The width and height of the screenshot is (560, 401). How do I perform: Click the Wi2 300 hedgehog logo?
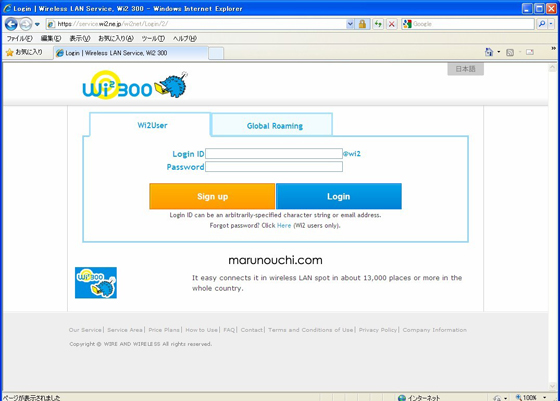[x=135, y=85]
